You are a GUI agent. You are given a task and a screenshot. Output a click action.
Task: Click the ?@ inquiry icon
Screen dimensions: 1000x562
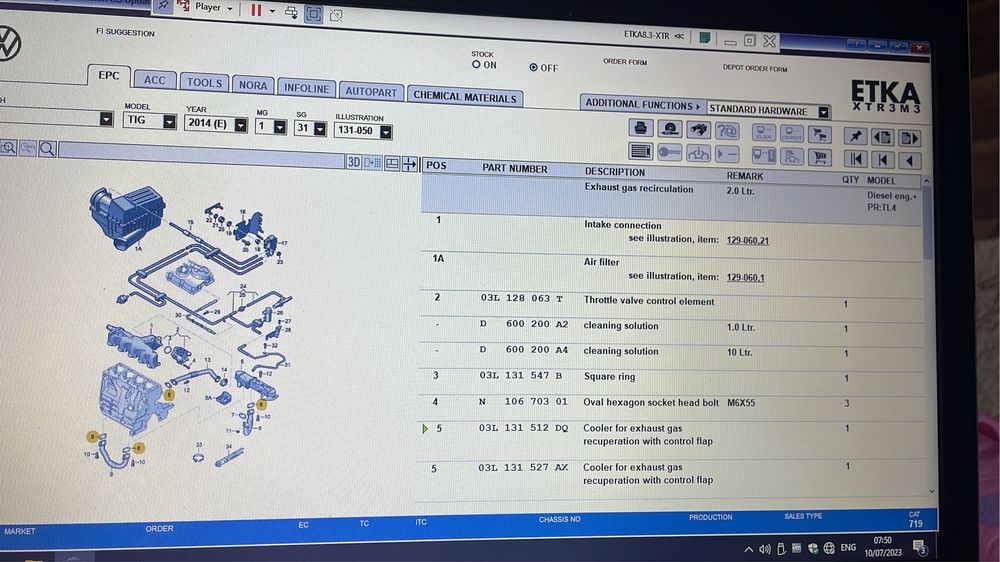[727, 131]
